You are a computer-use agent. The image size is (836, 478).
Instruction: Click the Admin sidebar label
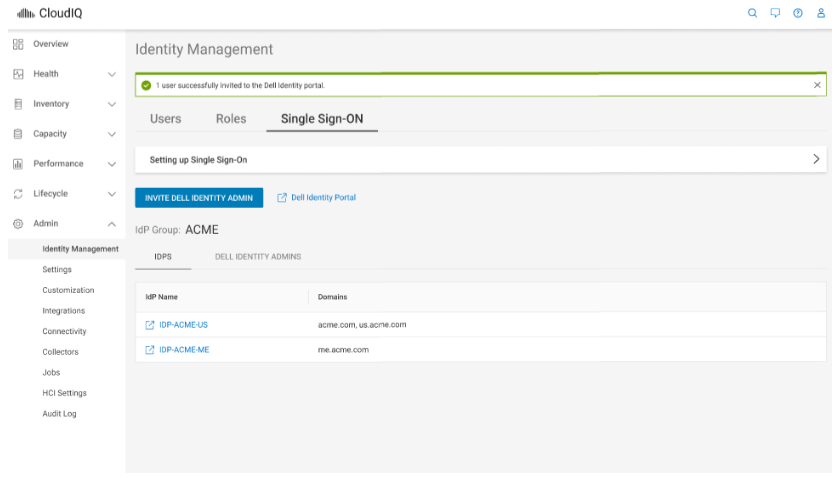(x=46, y=224)
